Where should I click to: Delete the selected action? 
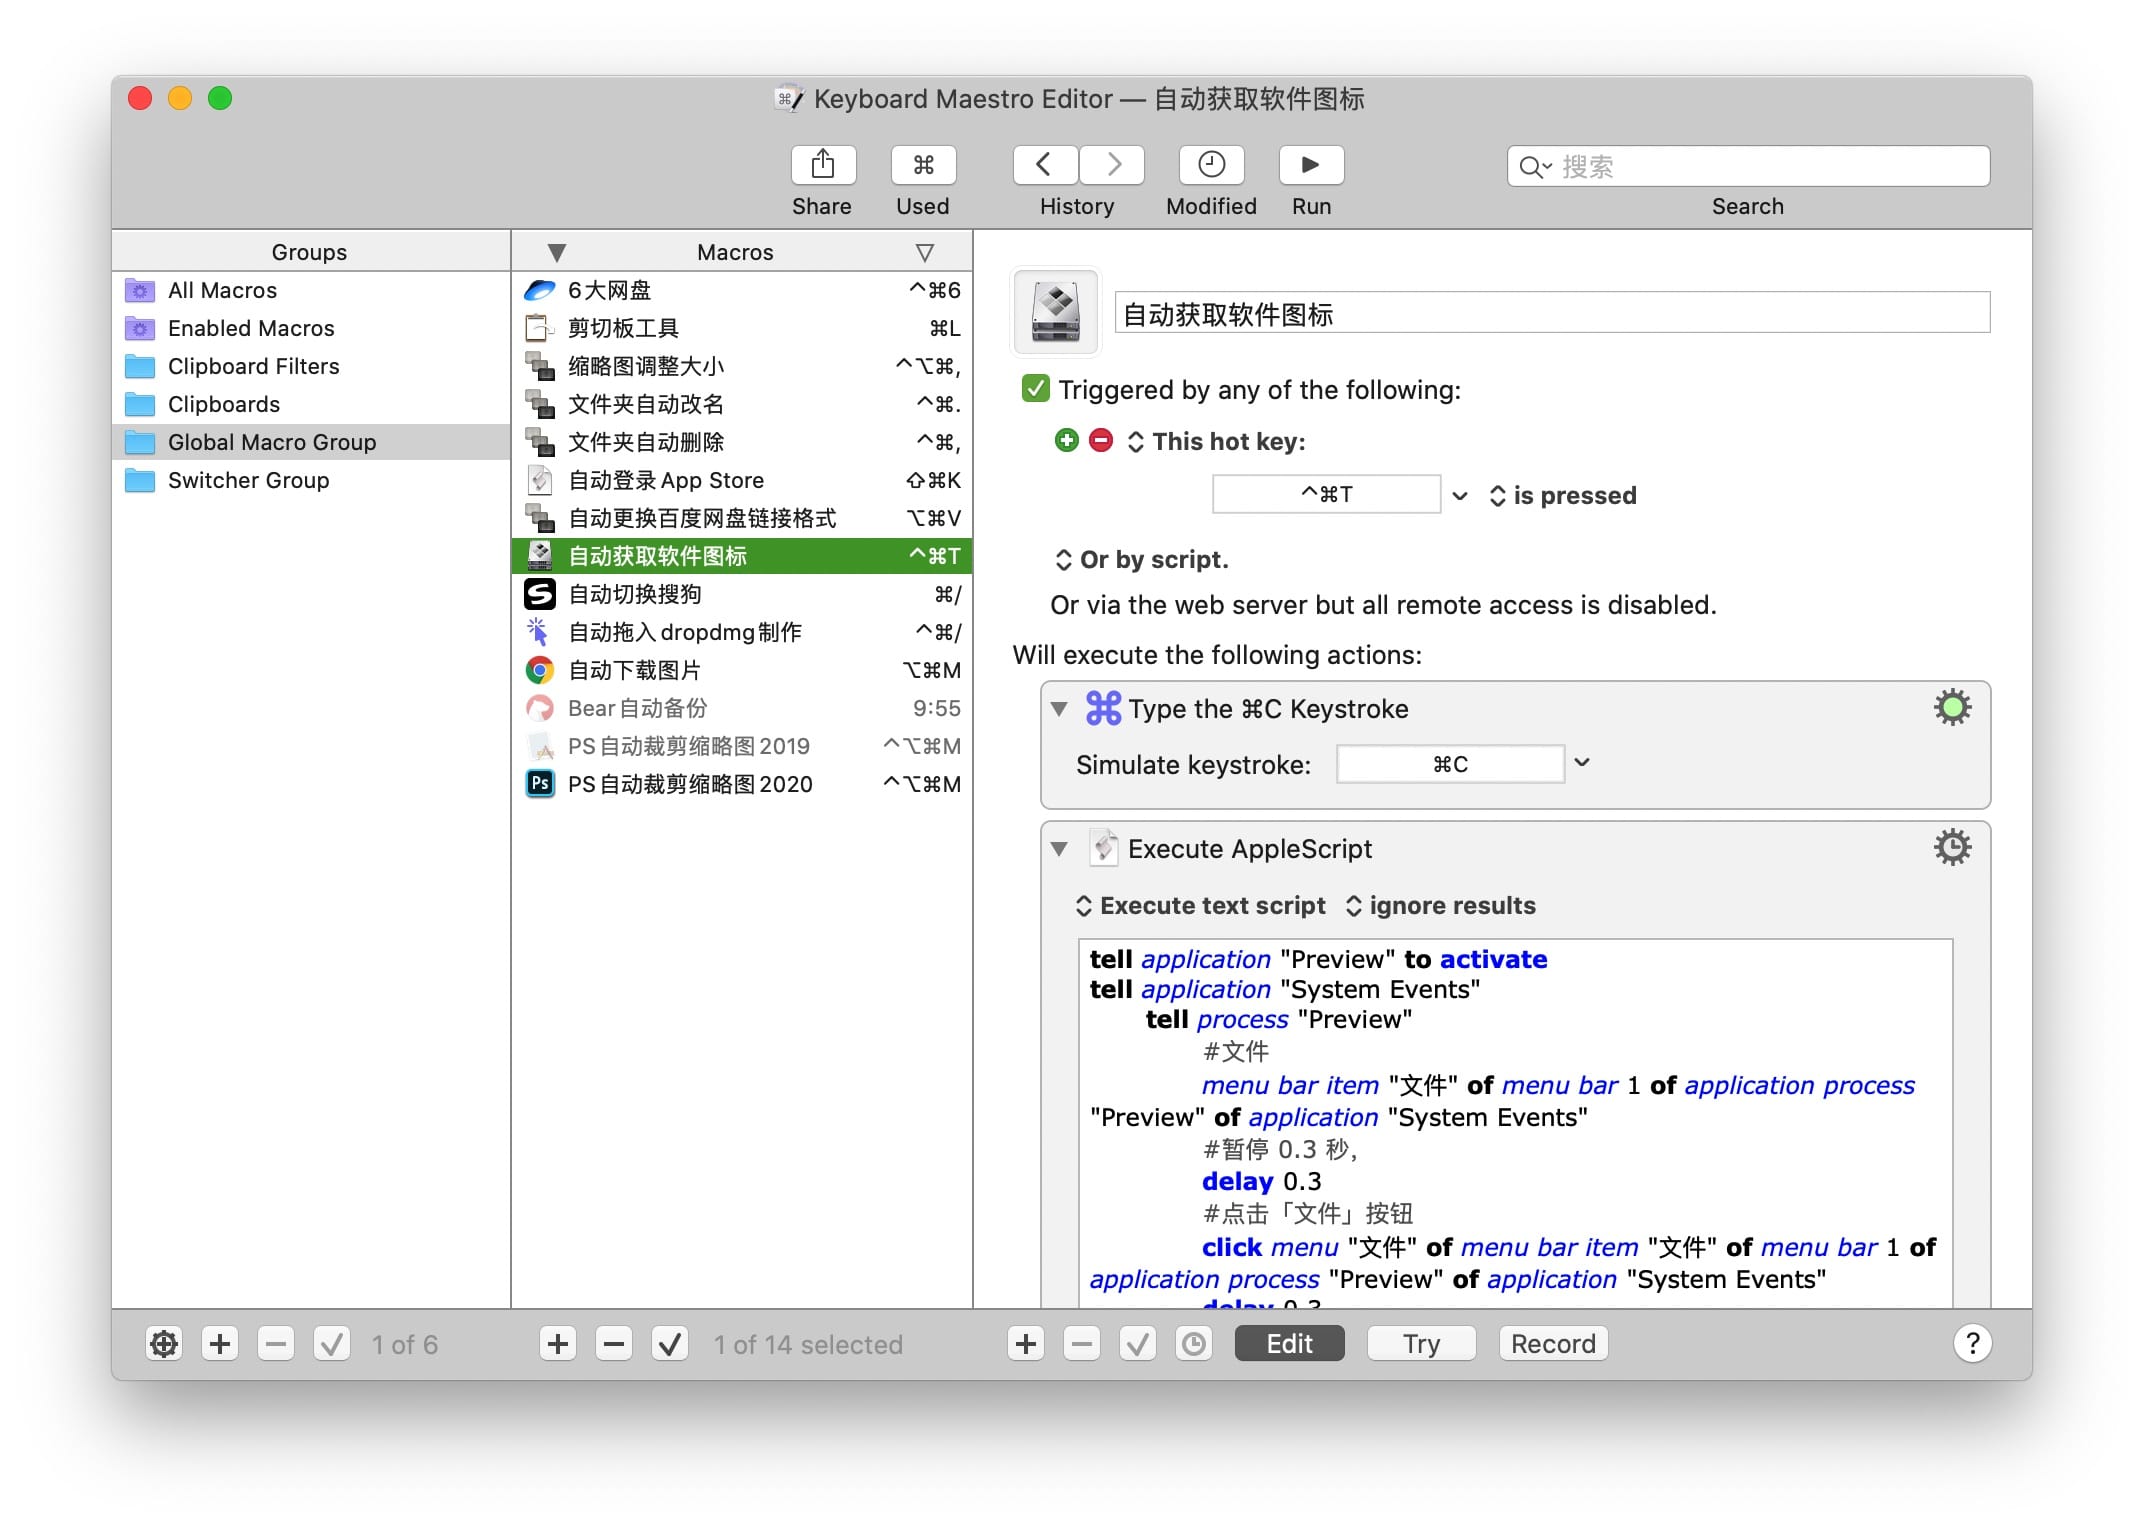click(1081, 1344)
